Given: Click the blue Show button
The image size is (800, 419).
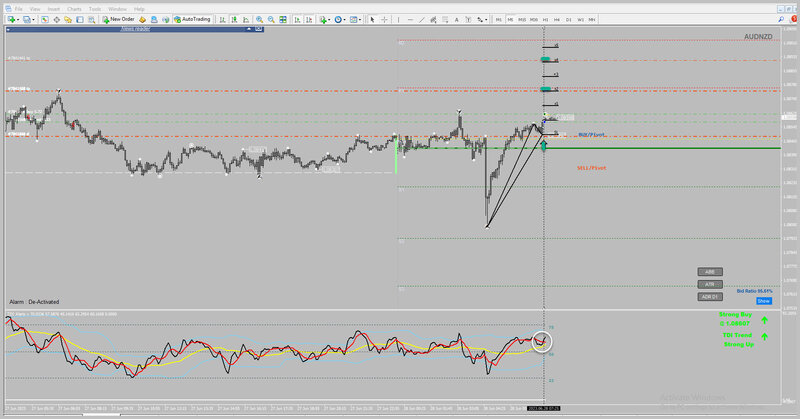Looking at the screenshot, I should coord(763,300).
